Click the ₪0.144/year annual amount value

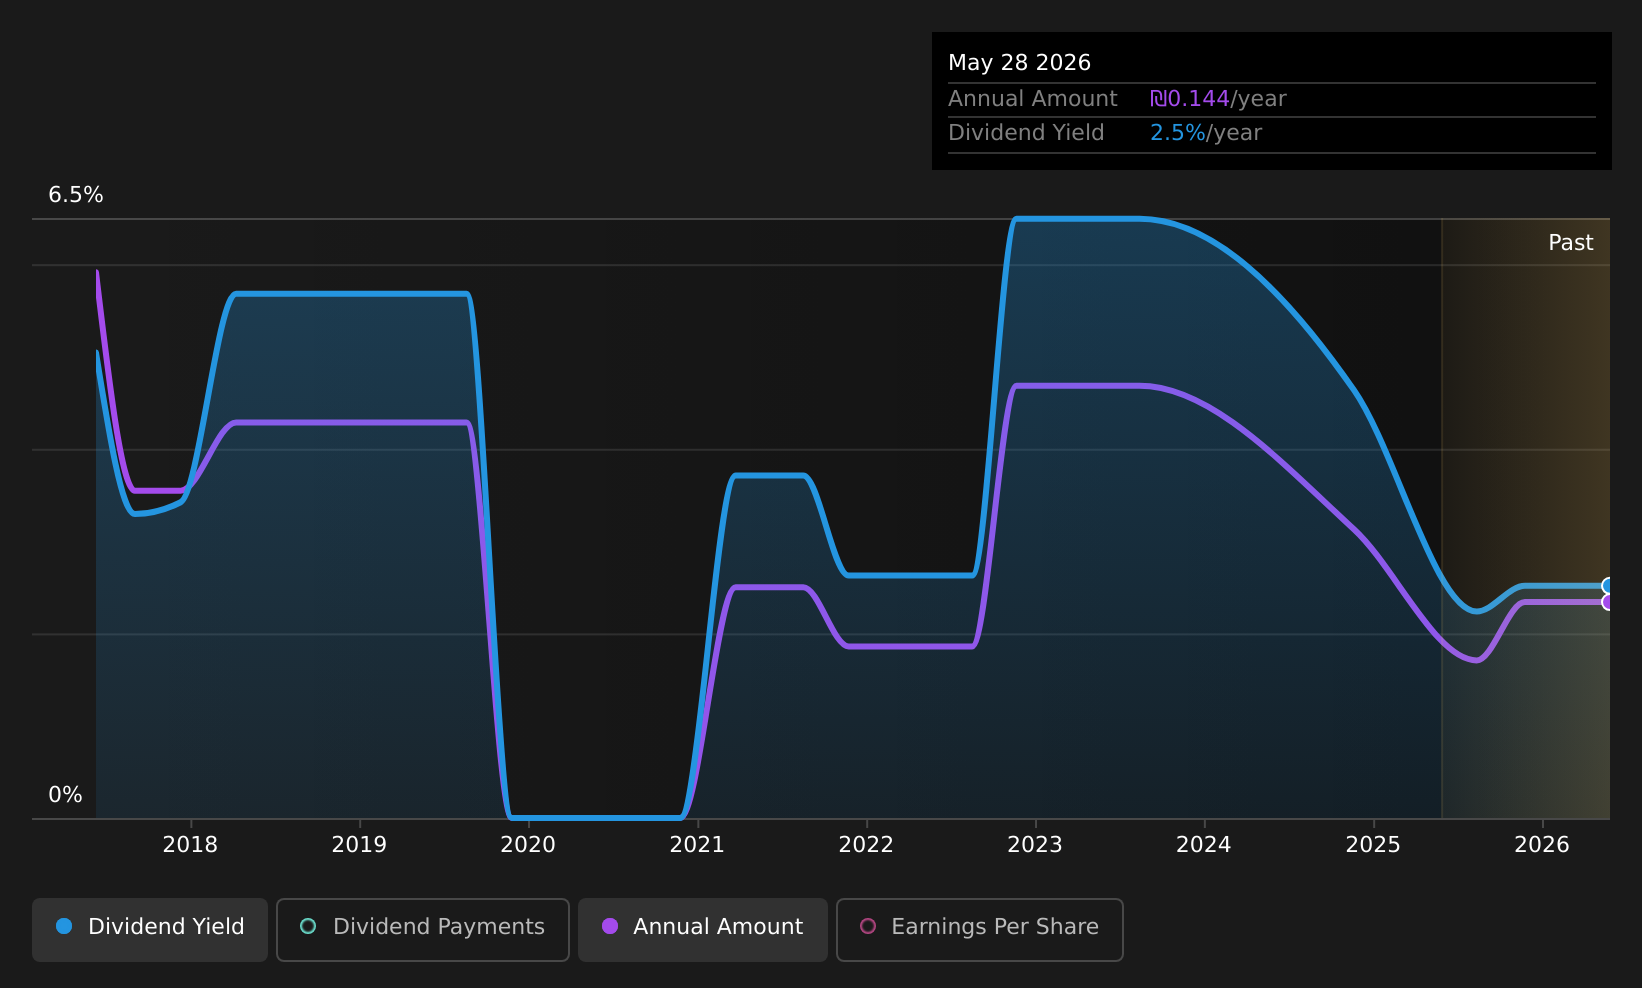tap(1218, 99)
